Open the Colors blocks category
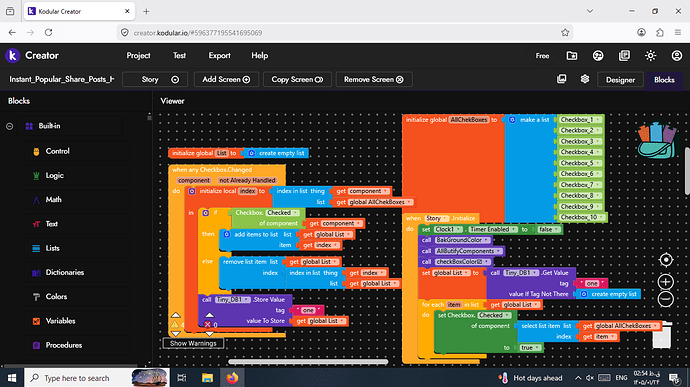The height and width of the screenshot is (387, 690). 76,297
